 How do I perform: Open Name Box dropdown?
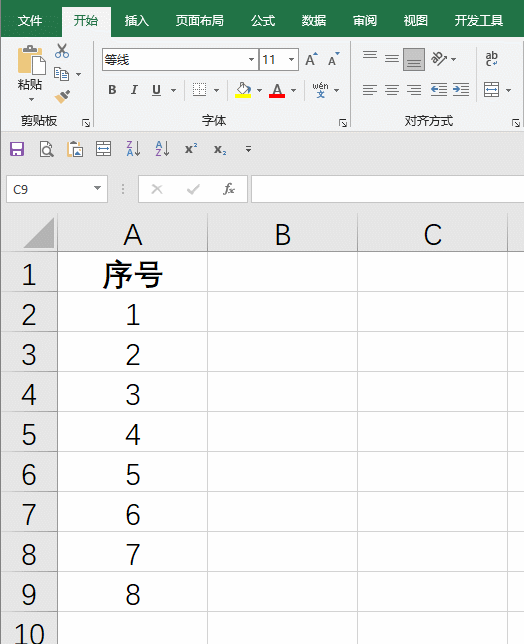pyautogui.click(x=97, y=188)
